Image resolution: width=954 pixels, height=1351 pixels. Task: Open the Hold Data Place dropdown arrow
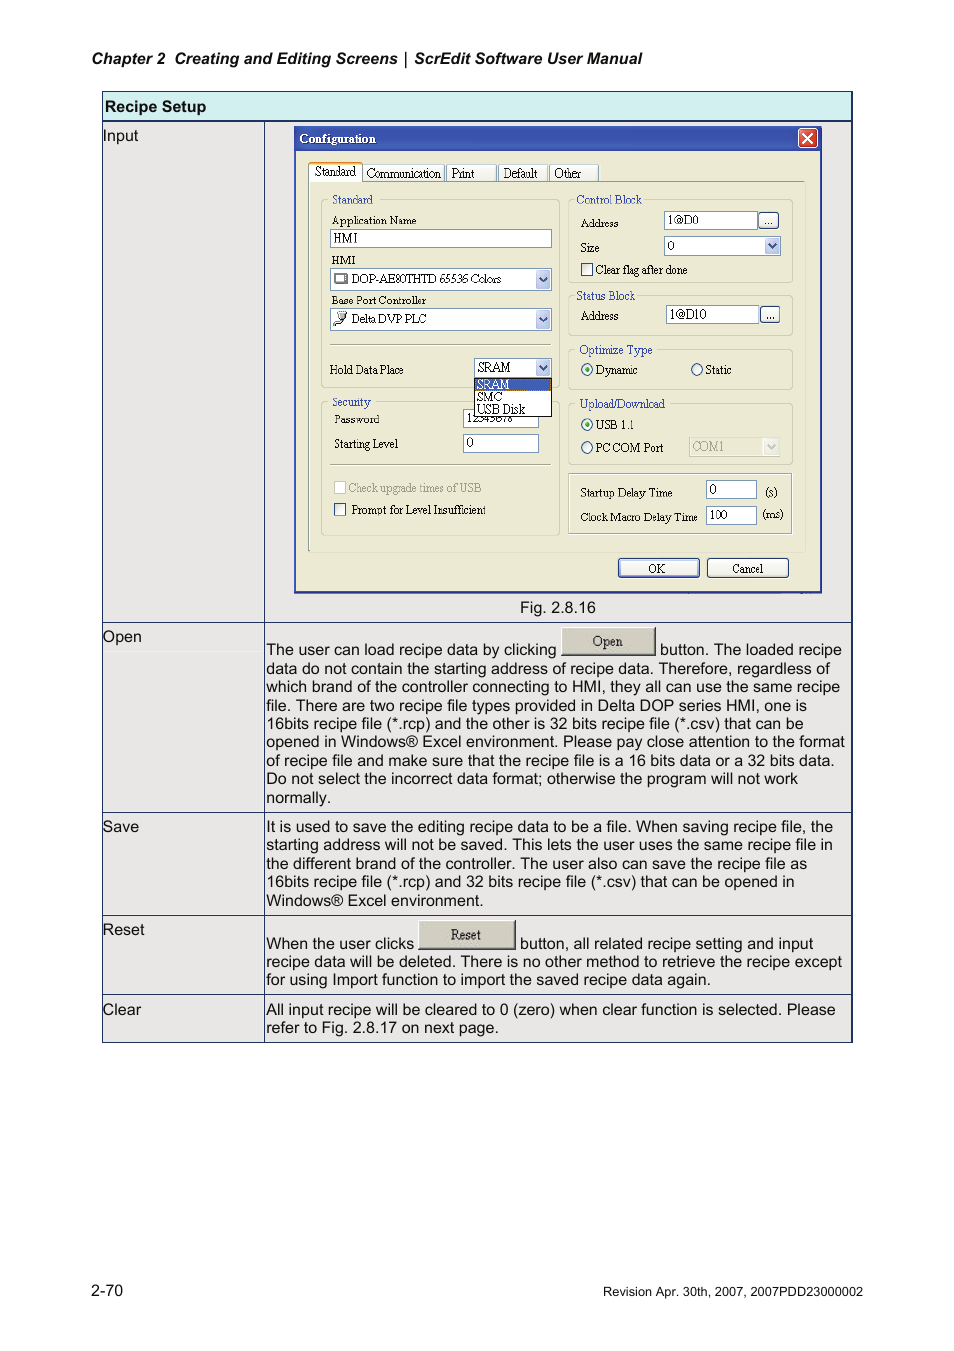543,368
